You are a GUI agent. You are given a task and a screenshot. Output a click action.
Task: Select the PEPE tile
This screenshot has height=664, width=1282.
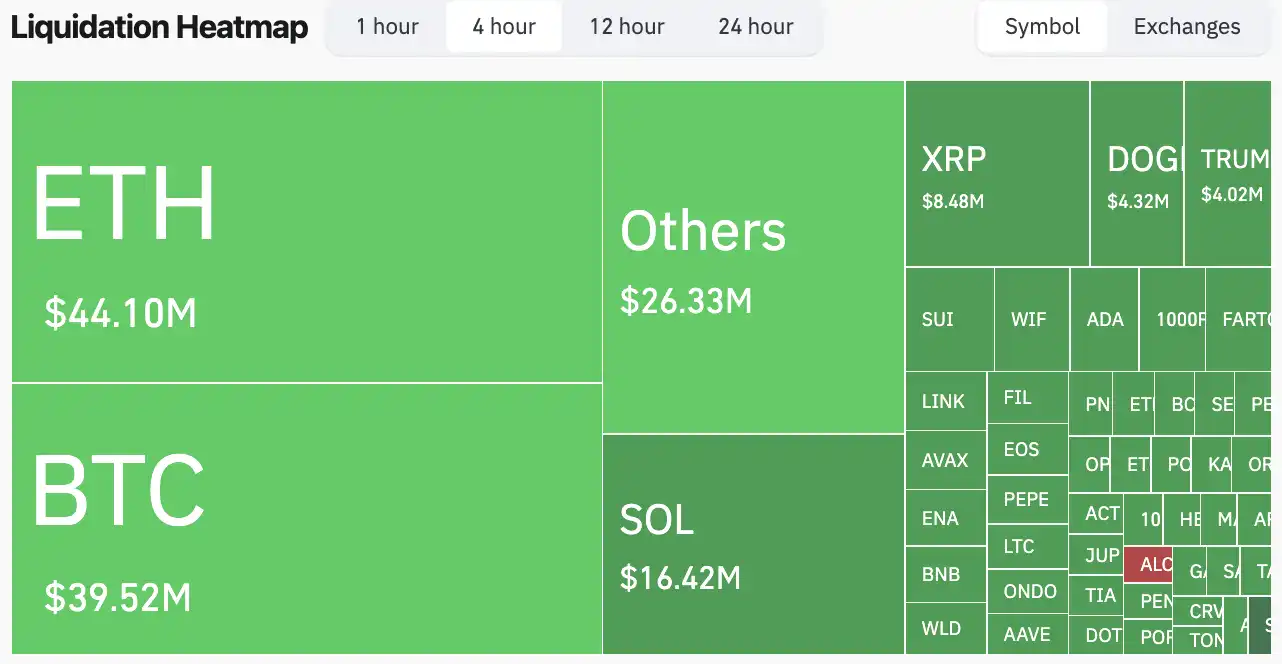tap(1027, 499)
